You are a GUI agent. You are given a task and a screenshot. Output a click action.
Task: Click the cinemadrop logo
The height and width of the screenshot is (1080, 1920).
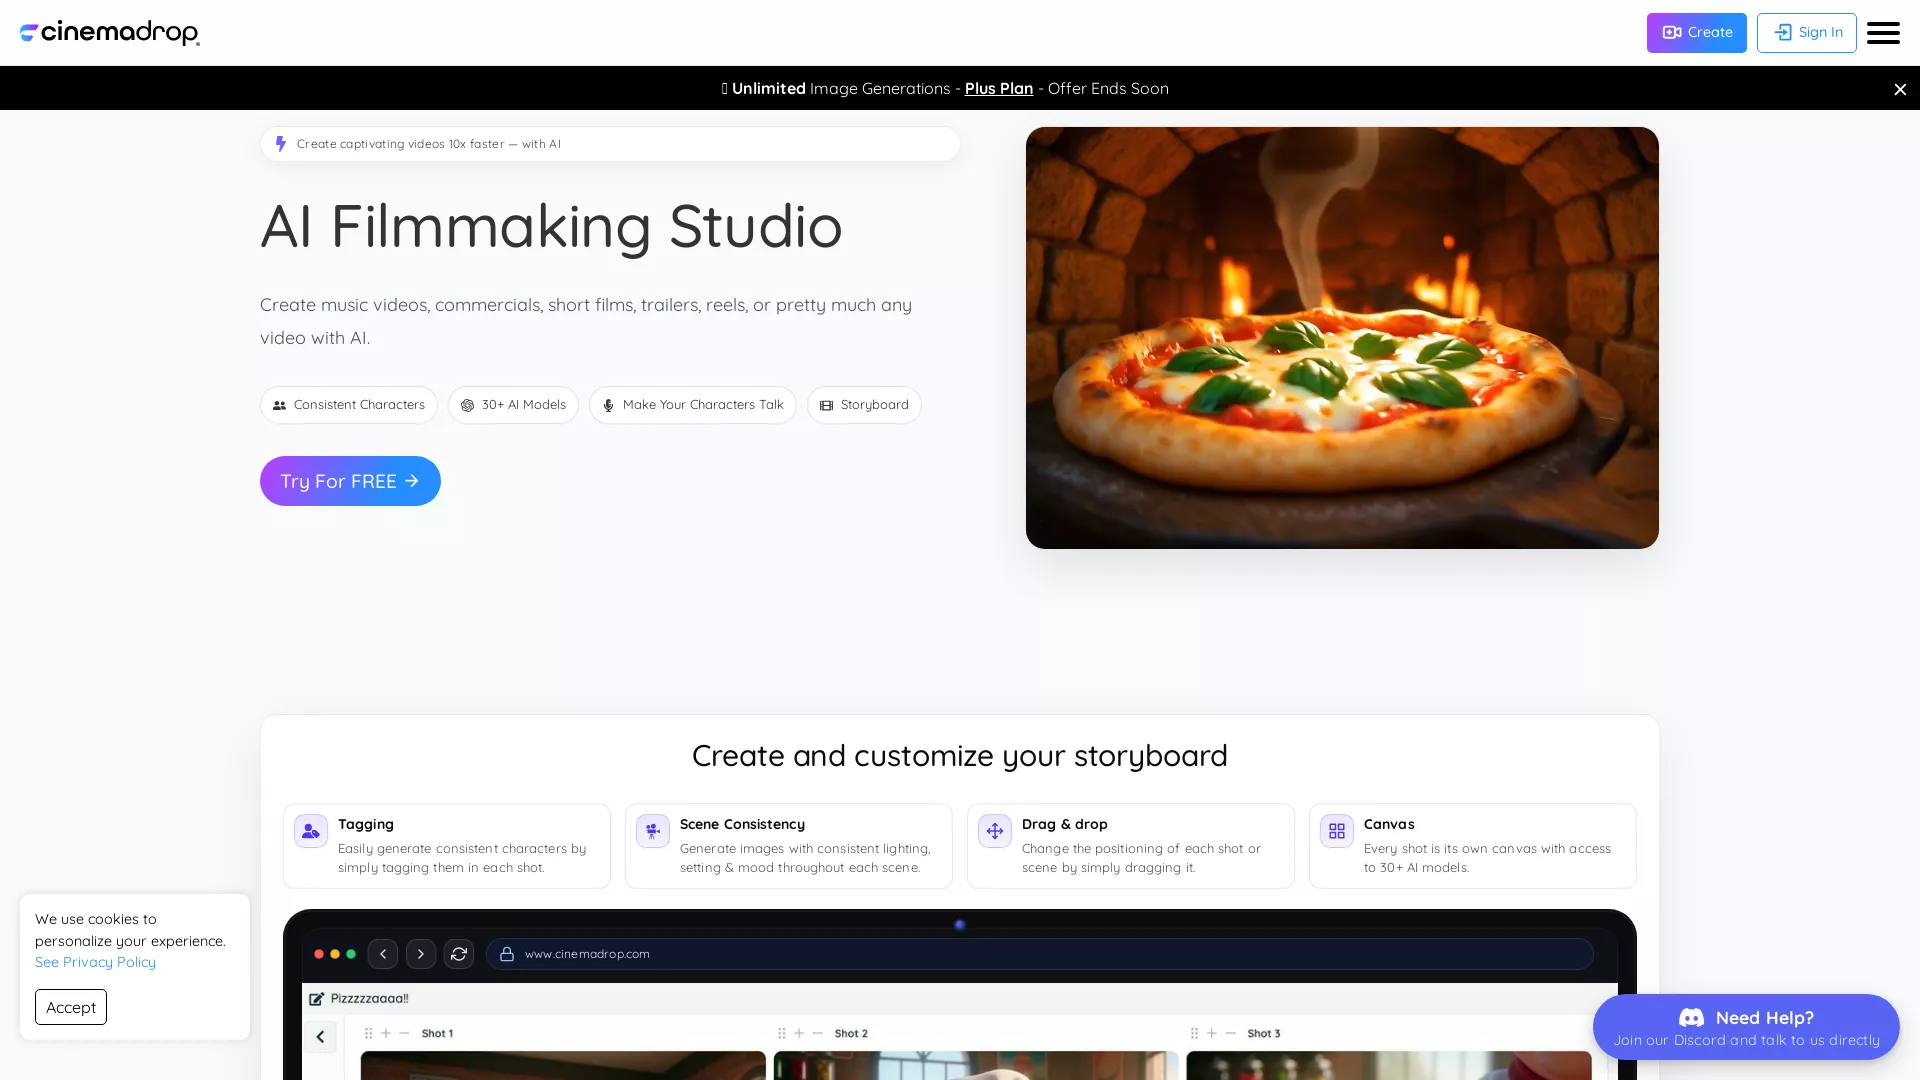click(110, 33)
